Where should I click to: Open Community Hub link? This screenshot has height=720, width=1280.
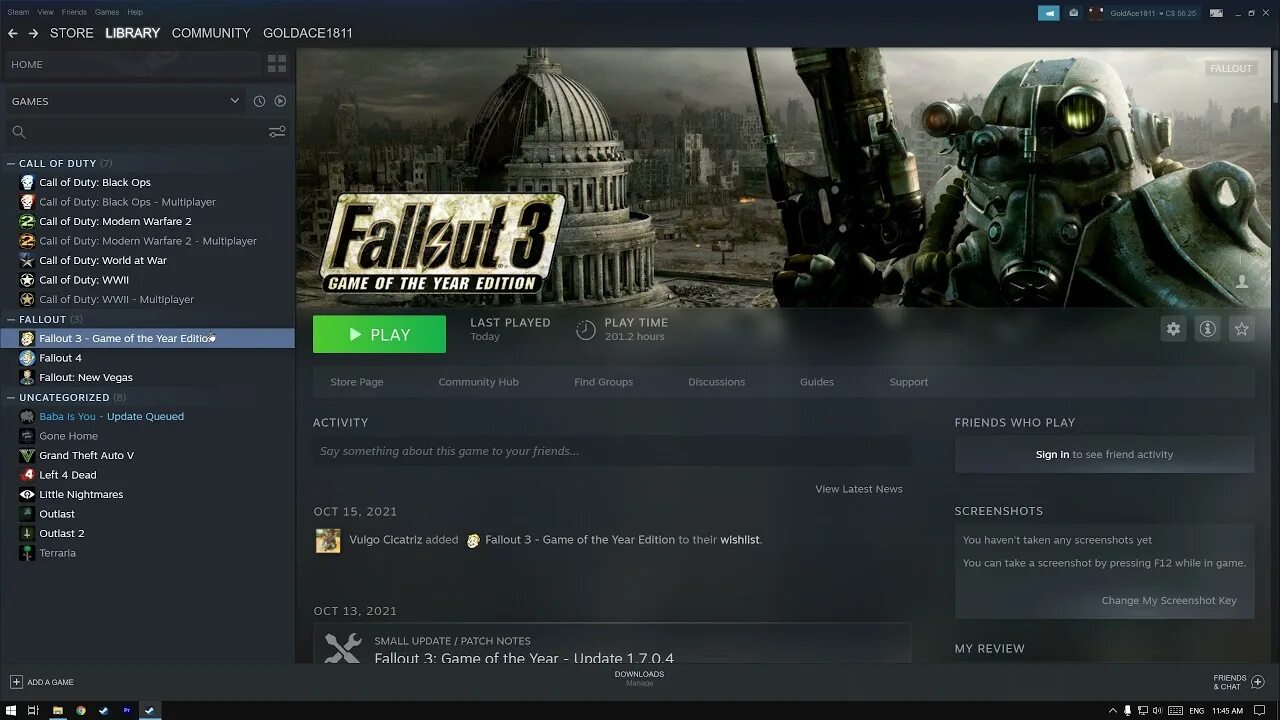pos(478,382)
